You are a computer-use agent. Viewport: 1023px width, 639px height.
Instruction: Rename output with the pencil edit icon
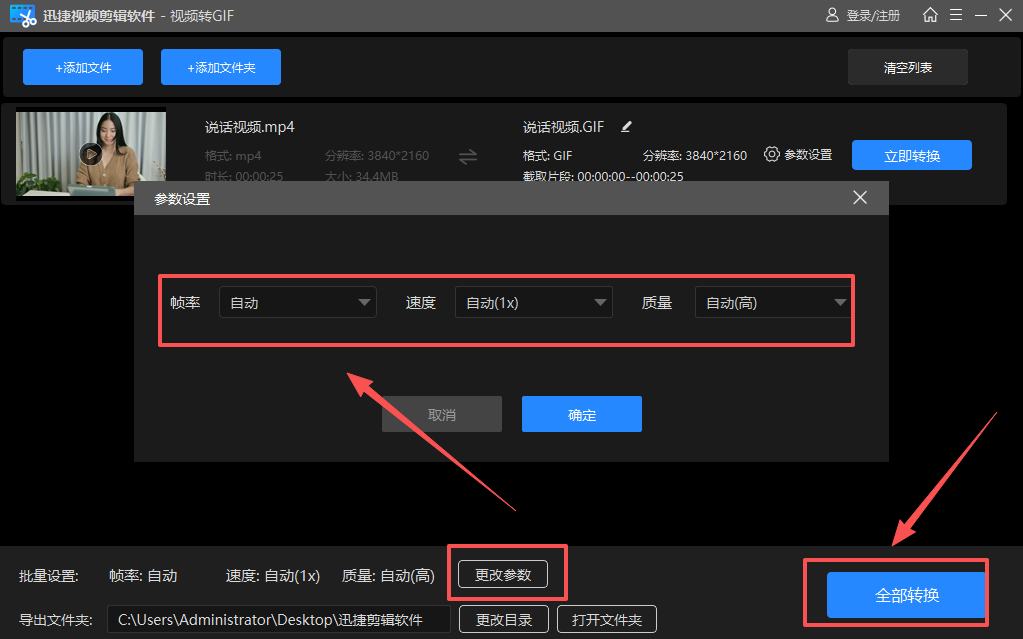[x=626, y=126]
